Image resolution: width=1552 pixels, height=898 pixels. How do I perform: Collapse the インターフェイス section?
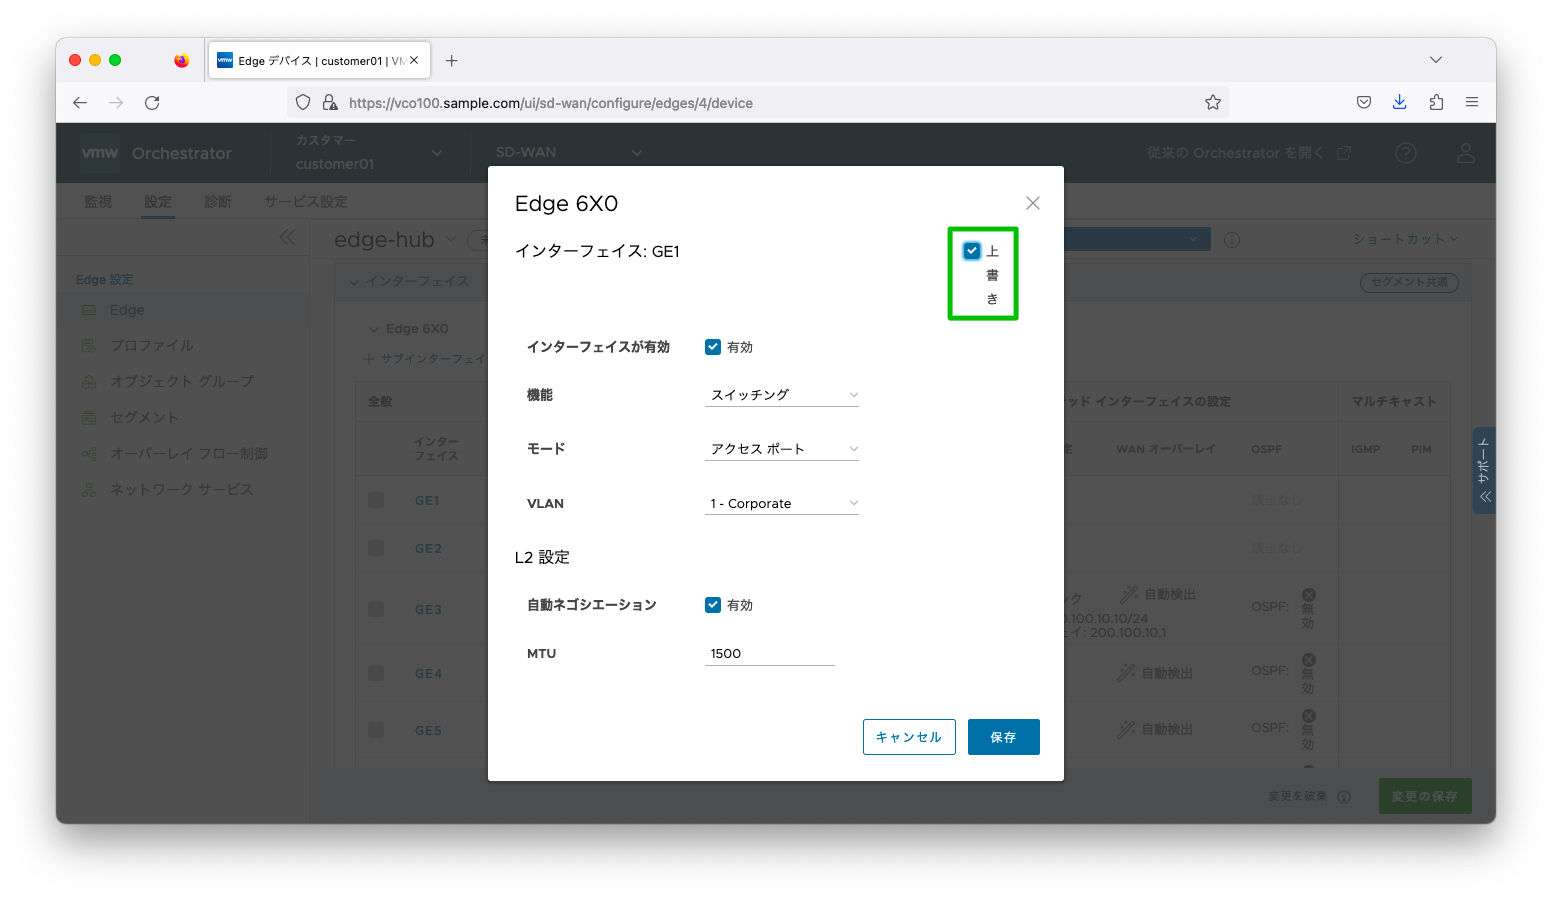pos(353,282)
